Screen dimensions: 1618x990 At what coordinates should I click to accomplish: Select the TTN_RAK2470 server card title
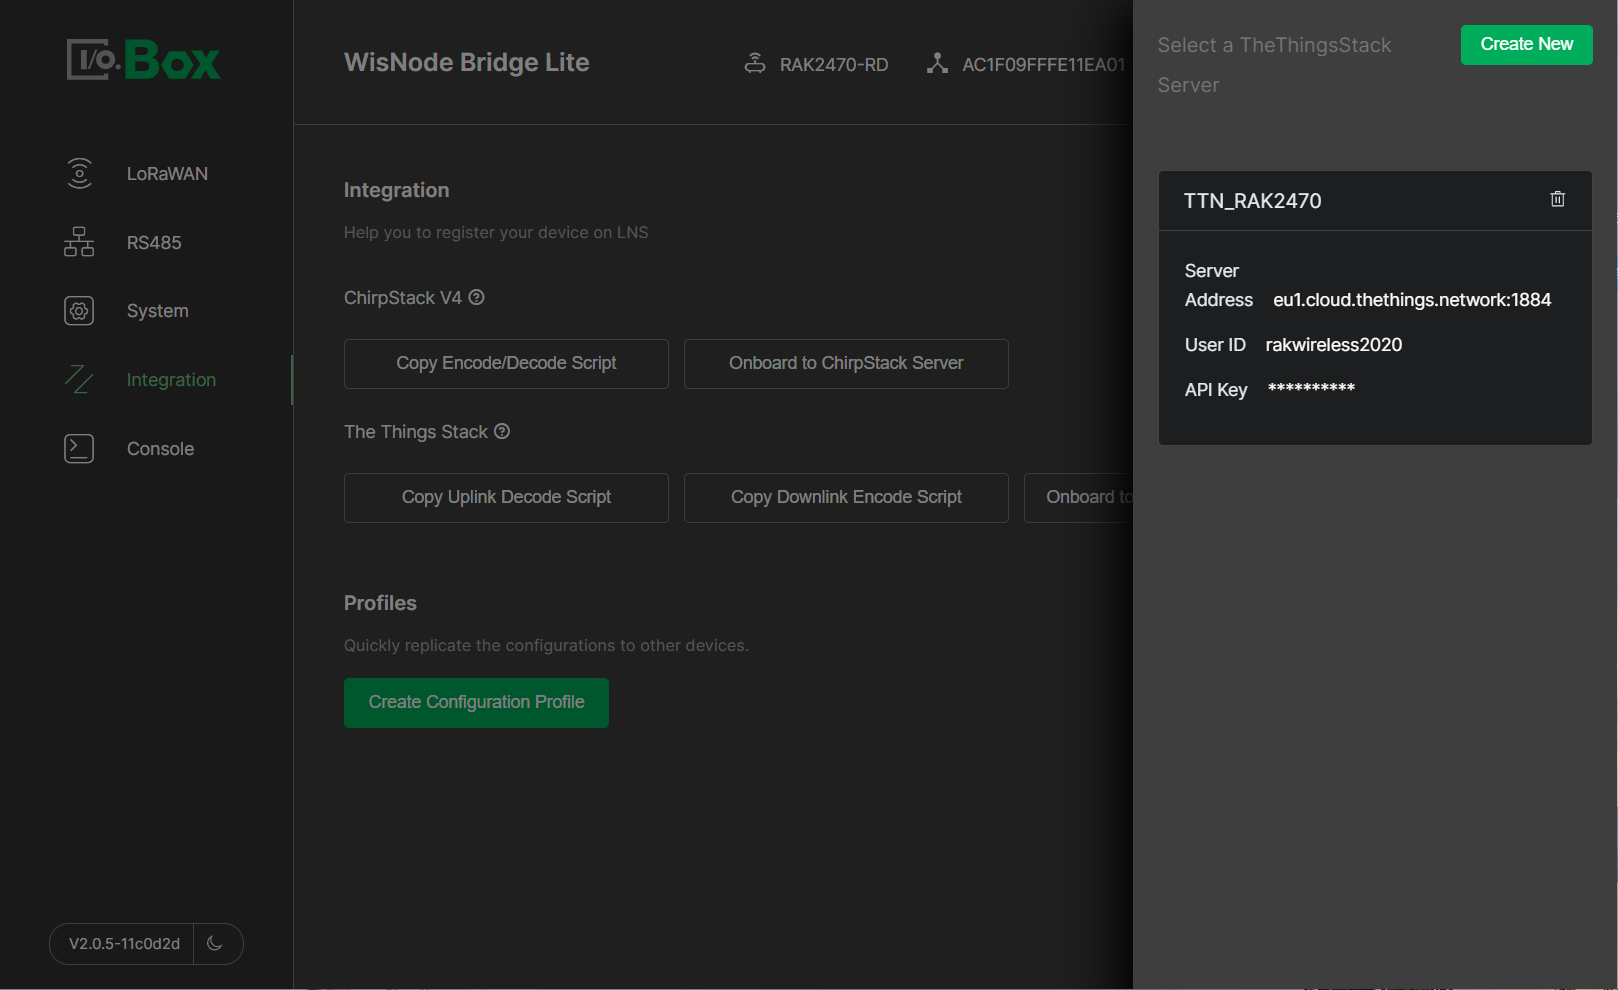[x=1252, y=201]
